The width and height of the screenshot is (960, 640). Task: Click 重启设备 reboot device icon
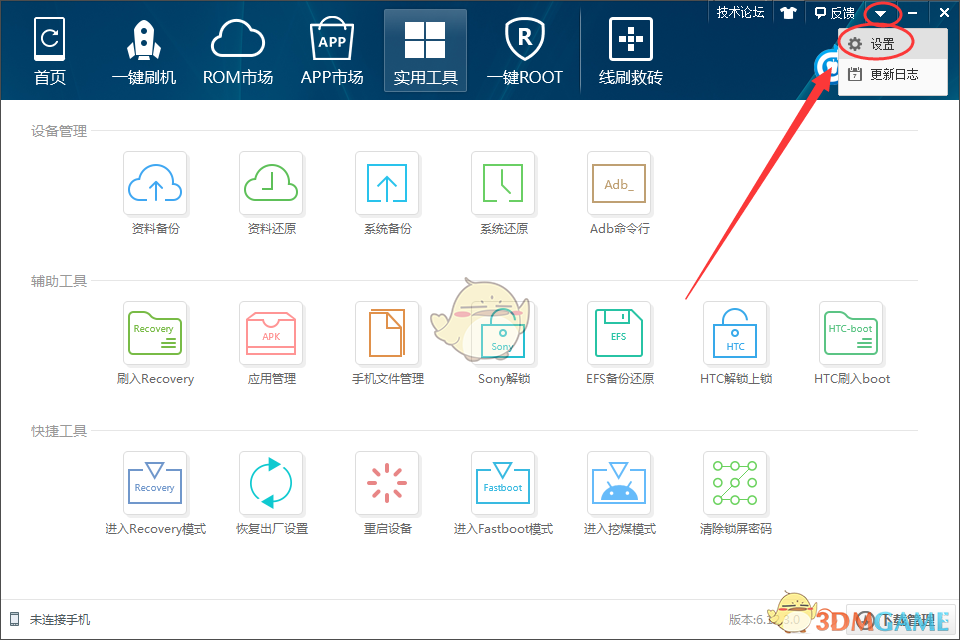click(387, 484)
